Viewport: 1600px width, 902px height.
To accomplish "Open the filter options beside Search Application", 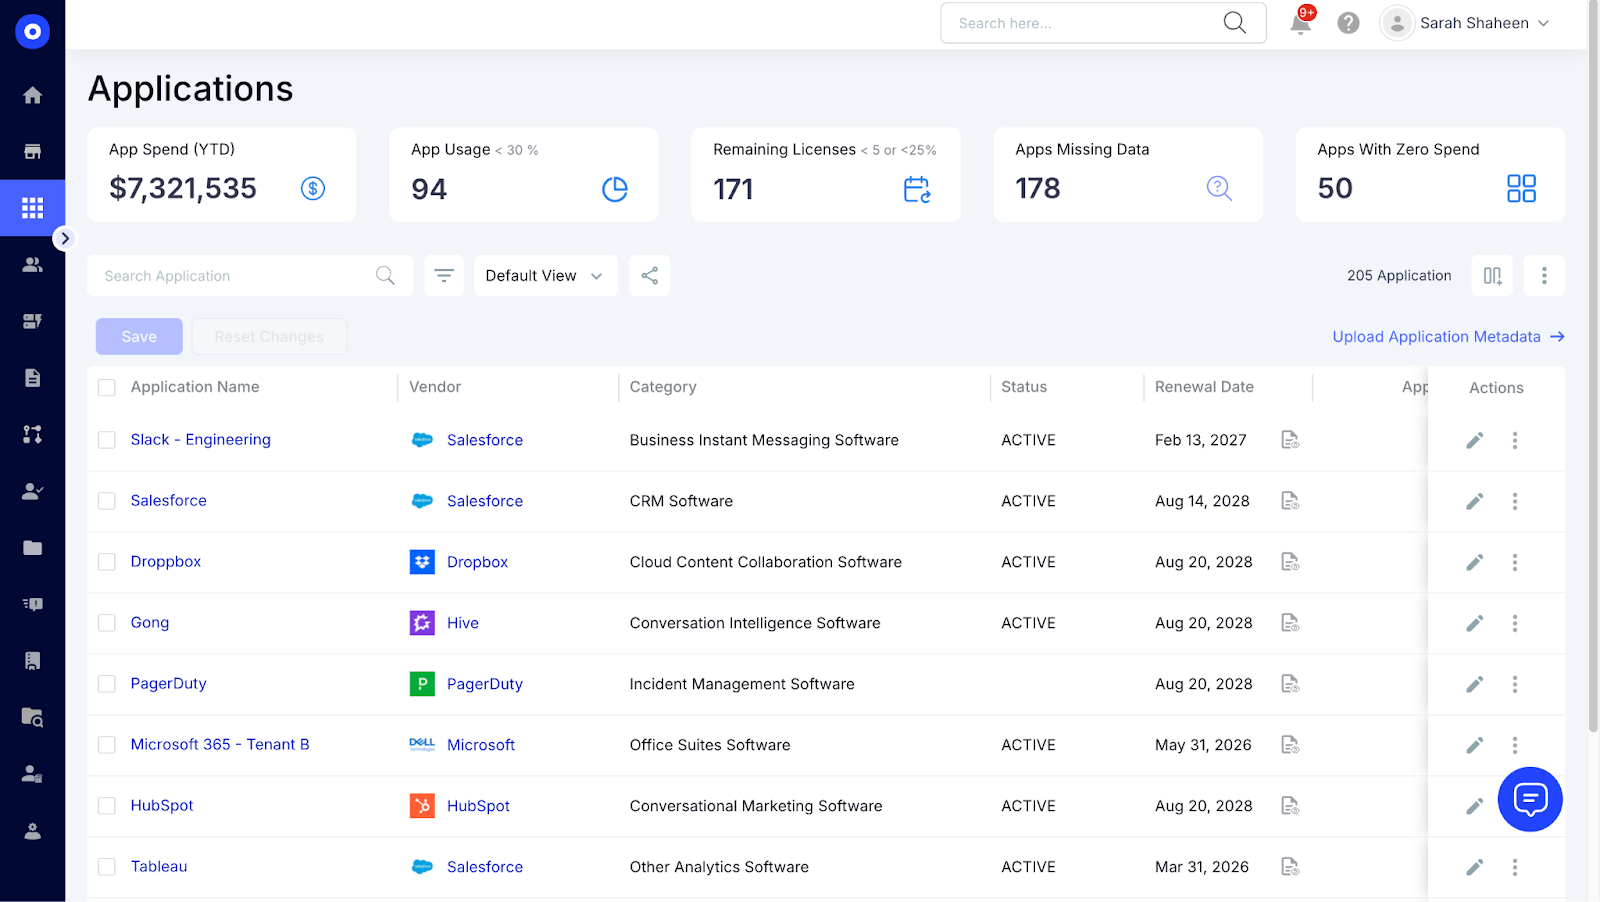I will pyautogui.click(x=443, y=275).
